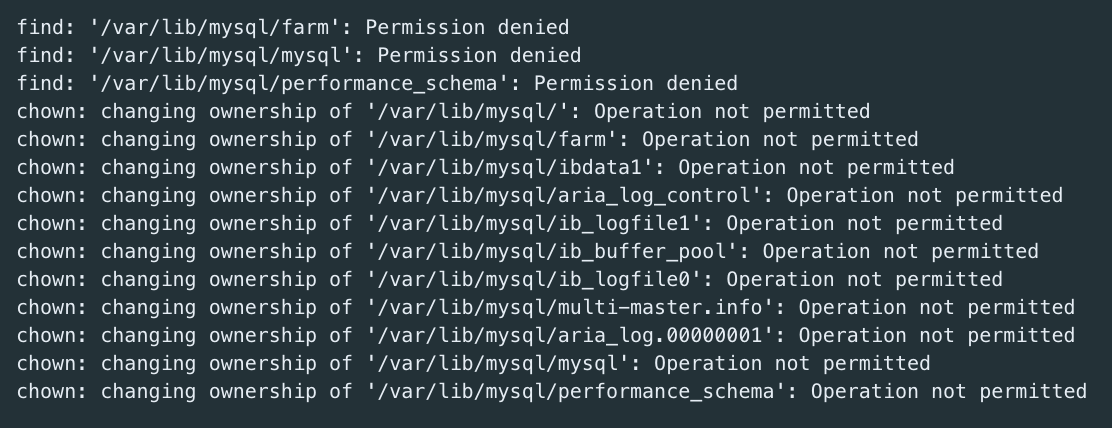Click the '/var/lib/mysql/ib_buffer_pool' path
The width and height of the screenshot is (1112, 428).
[x=553, y=251]
